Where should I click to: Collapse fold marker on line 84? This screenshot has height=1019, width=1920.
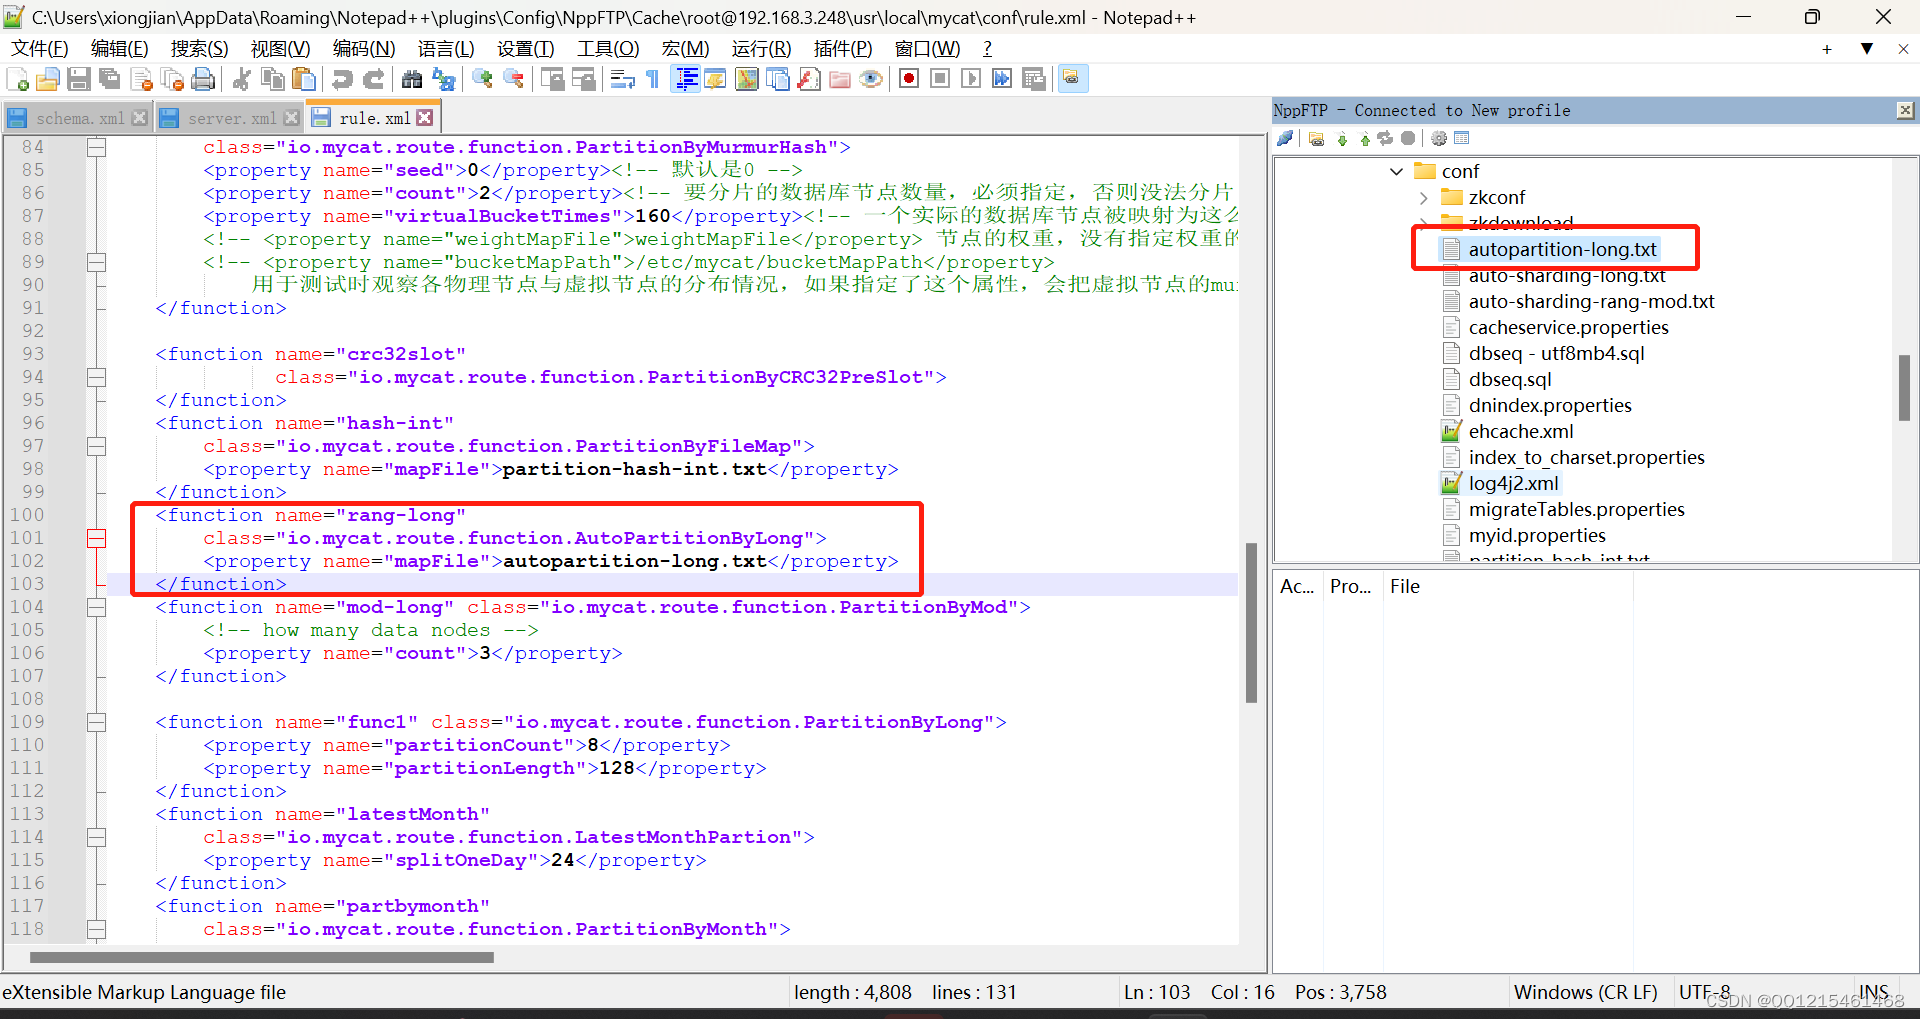tap(96, 148)
